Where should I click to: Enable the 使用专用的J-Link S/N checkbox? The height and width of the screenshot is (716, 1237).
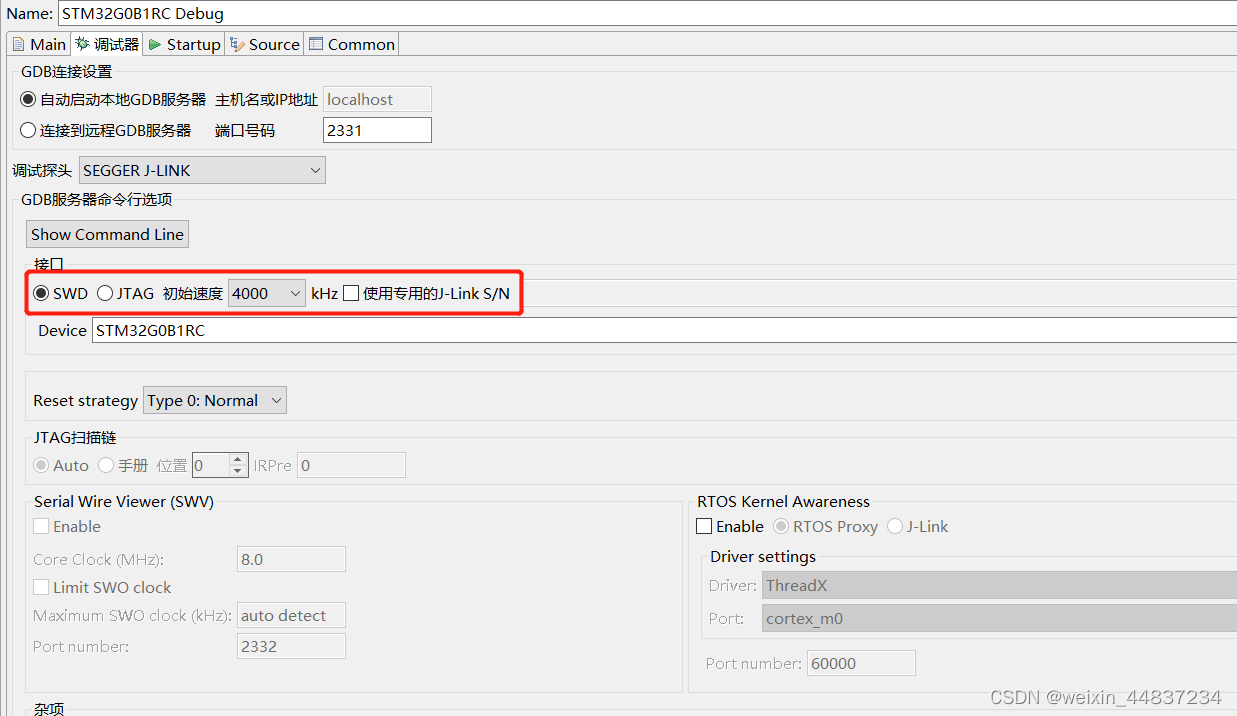tap(351, 292)
